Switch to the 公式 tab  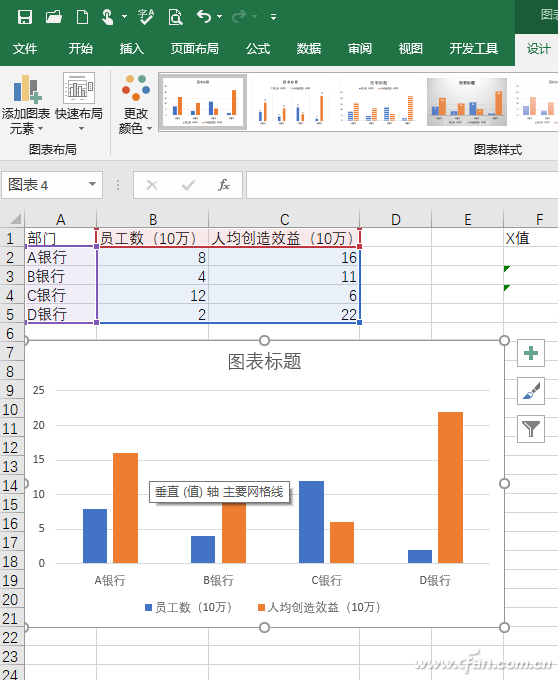258,49
